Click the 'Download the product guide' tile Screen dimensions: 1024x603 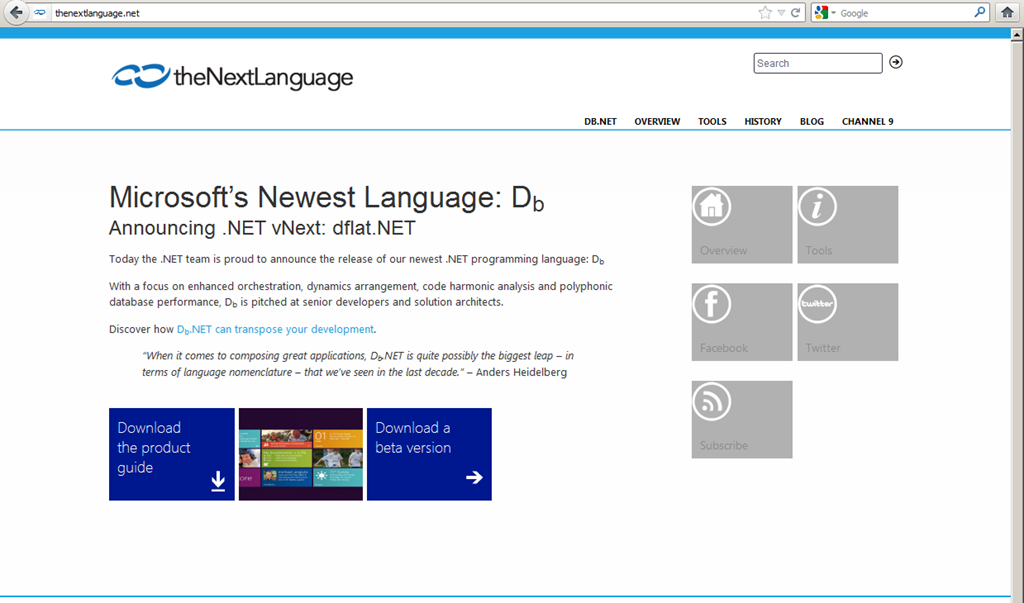[171, 454]
